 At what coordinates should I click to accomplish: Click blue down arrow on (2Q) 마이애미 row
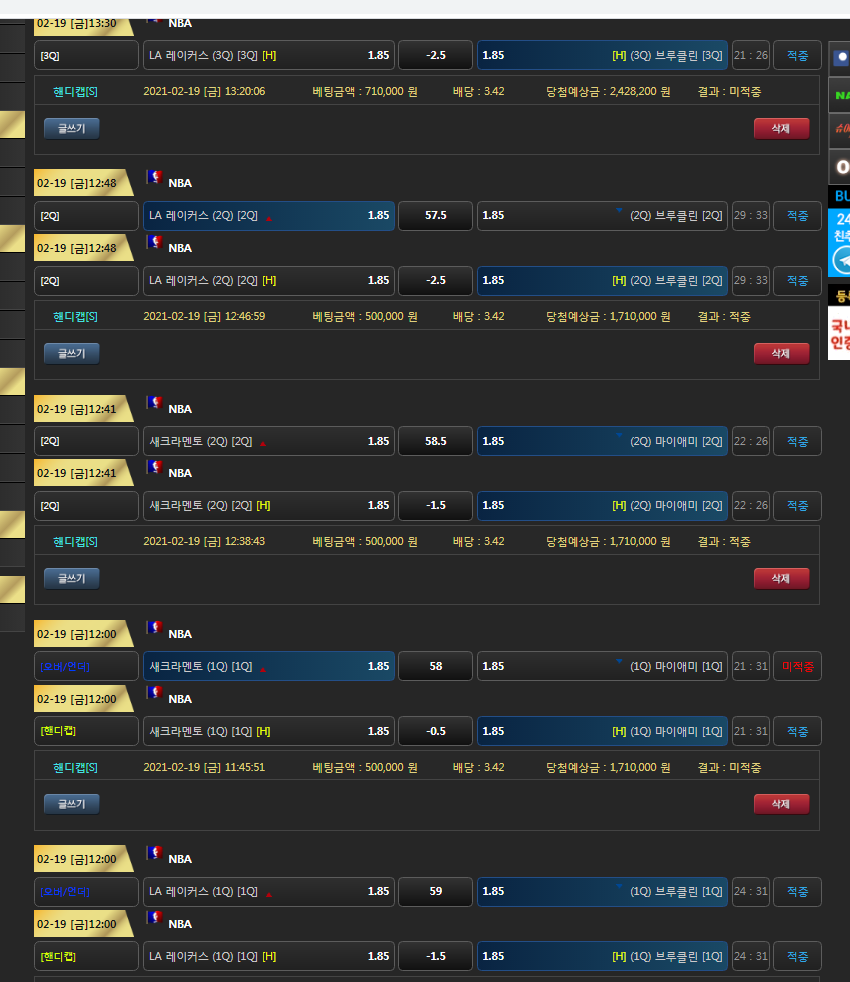619,437
